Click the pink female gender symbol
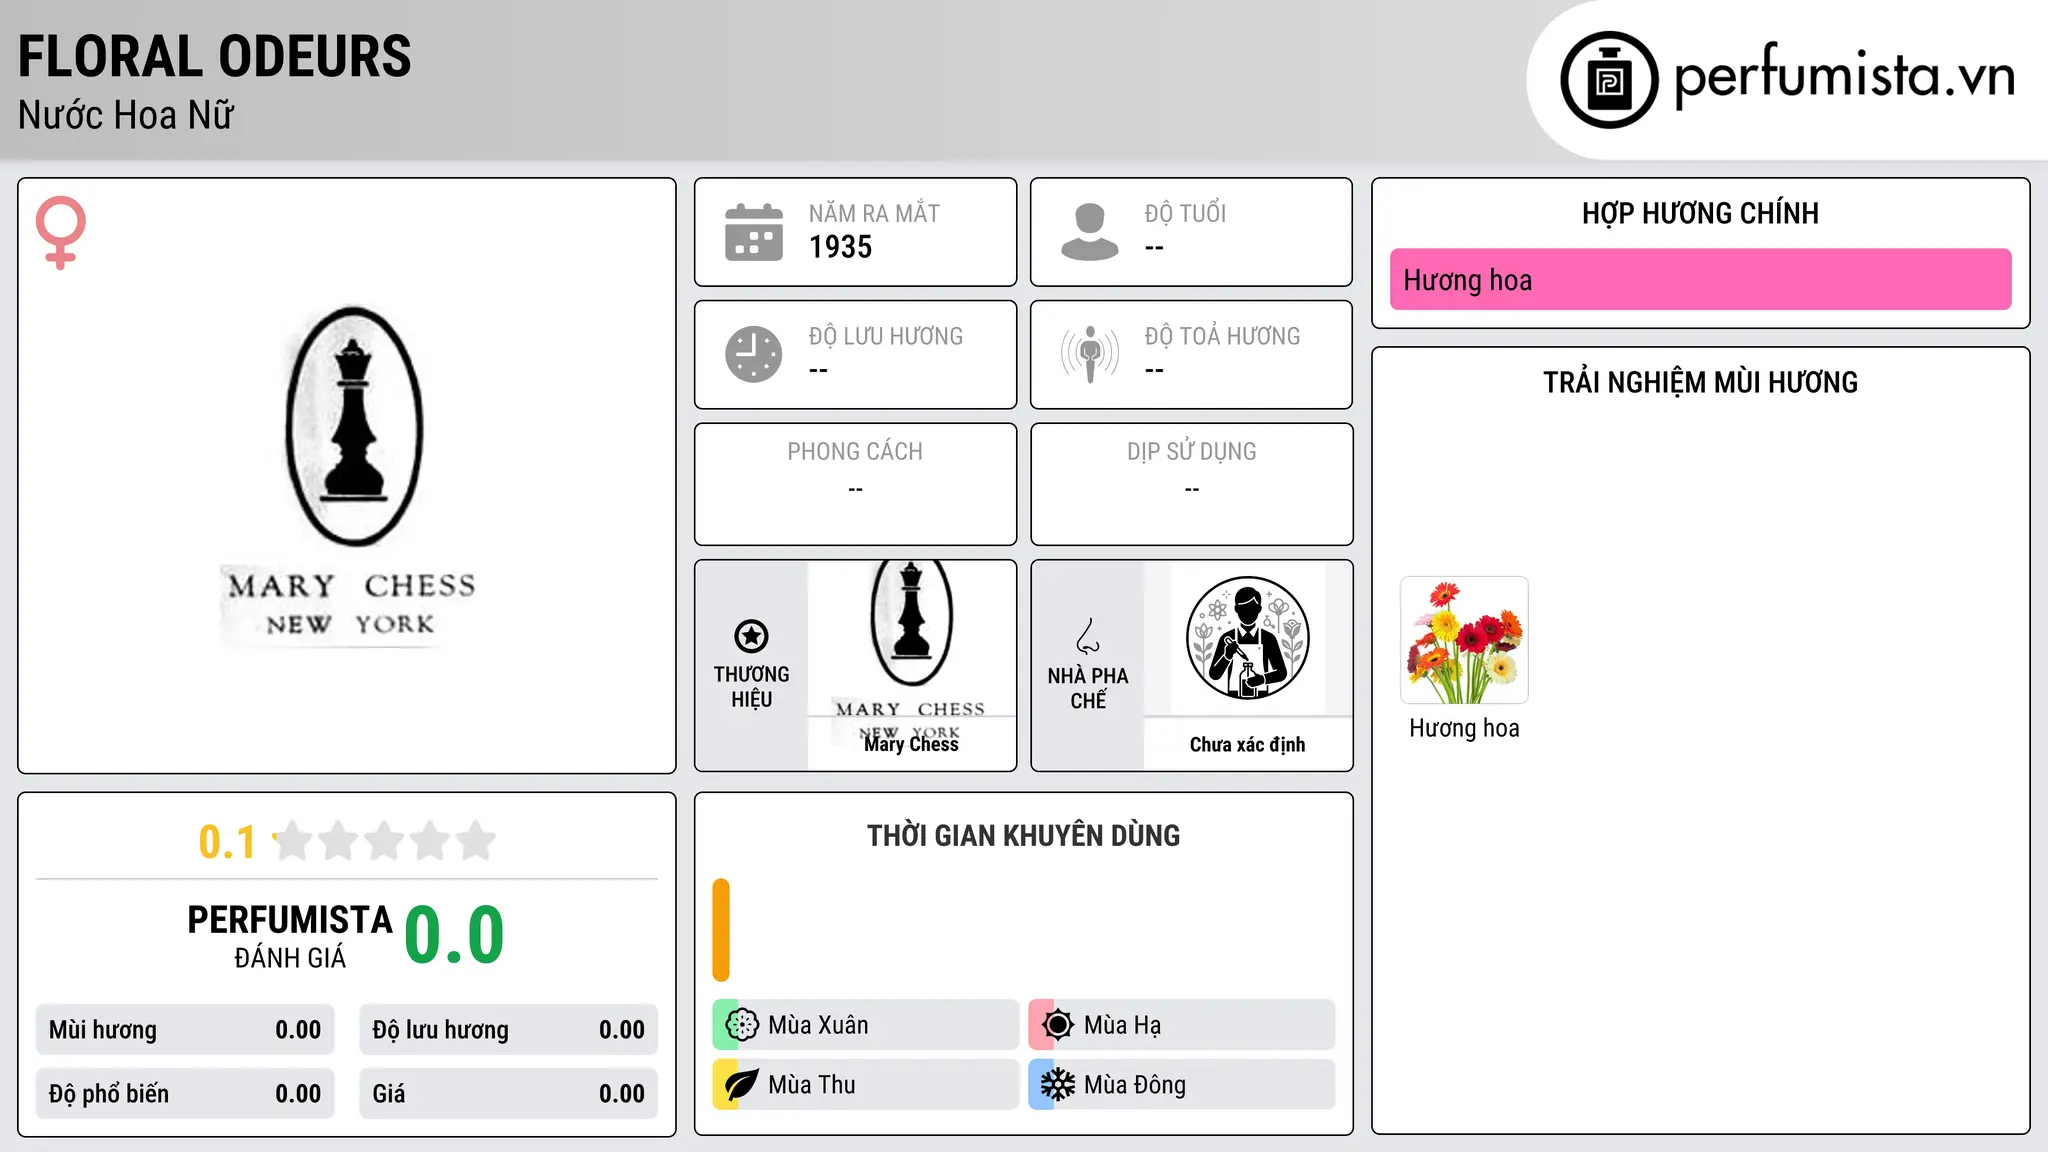 click(60, 232)
